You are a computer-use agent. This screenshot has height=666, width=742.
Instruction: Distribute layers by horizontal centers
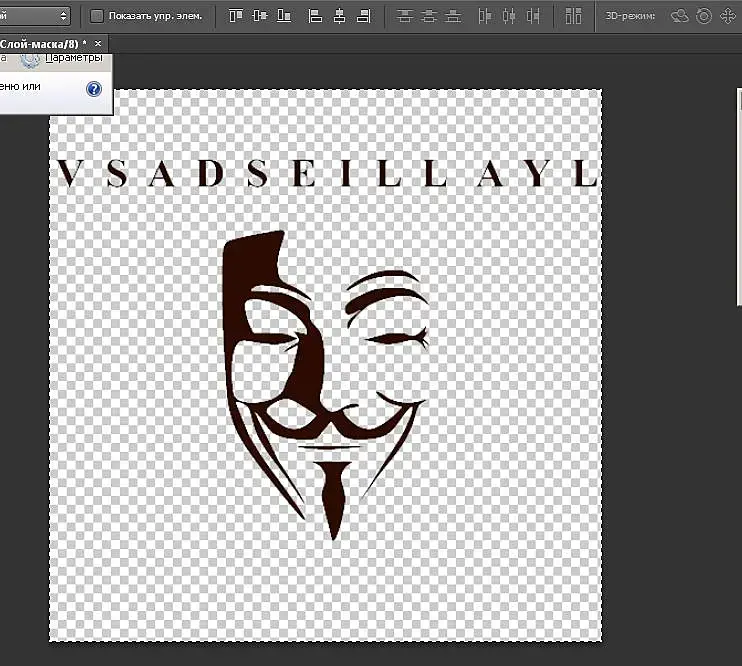(x=509, y=16)
